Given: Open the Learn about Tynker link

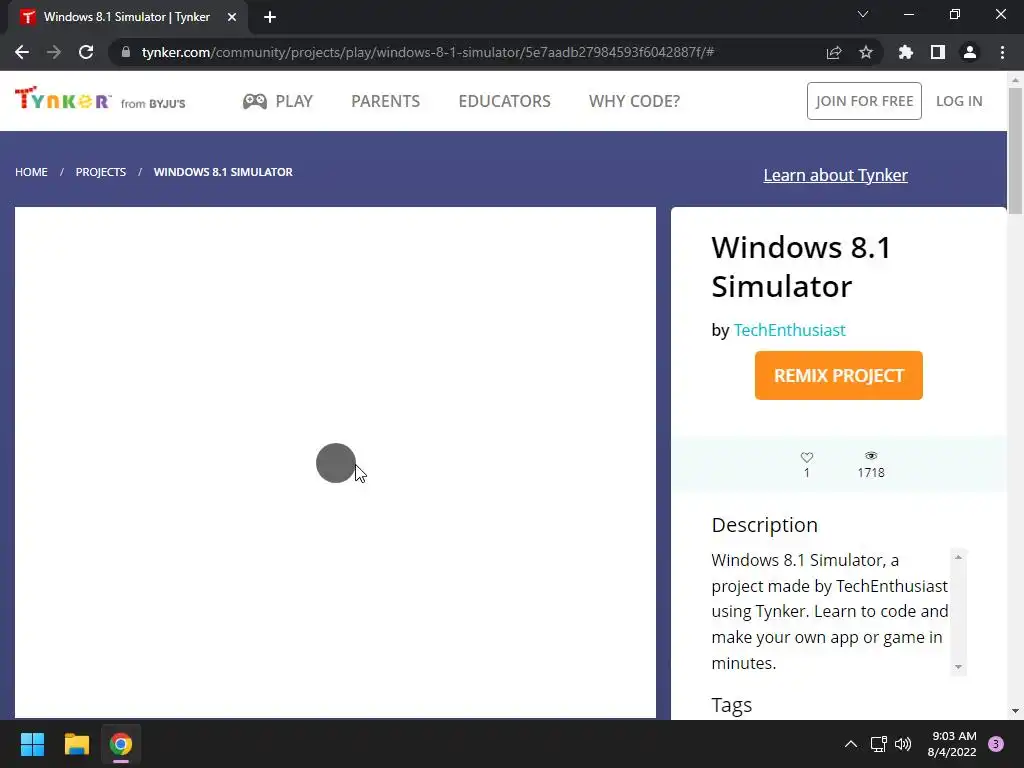Looking at the screenshot, I should click(x=835, y=175).
